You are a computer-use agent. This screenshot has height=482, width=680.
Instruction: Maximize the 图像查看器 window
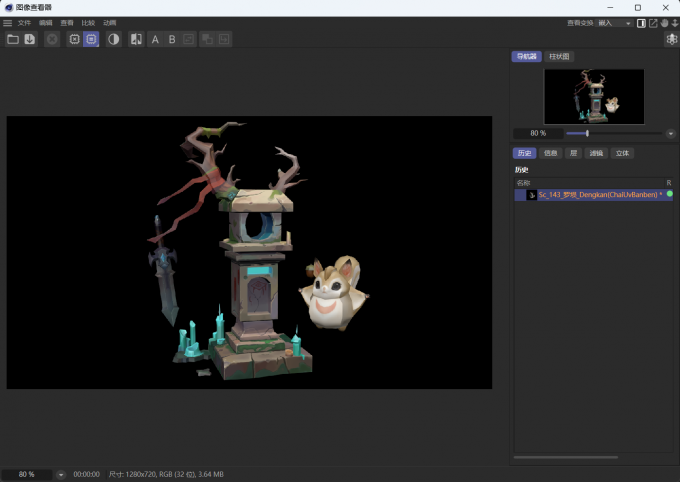638,7
